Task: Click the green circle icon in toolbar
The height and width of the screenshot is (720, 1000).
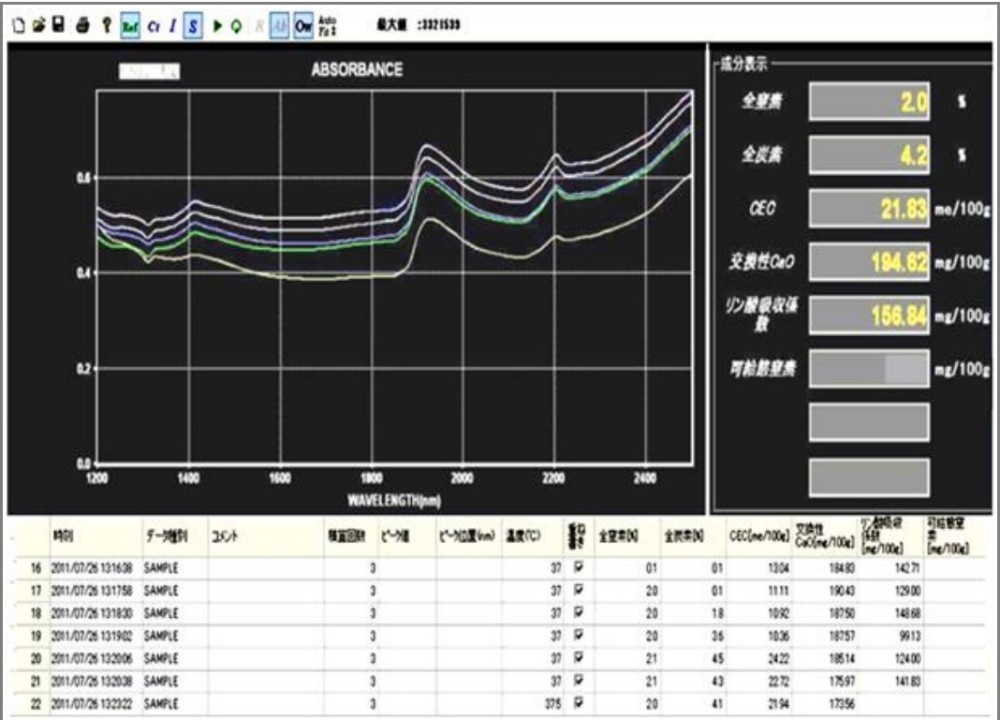Action: (x=235, y=26)
